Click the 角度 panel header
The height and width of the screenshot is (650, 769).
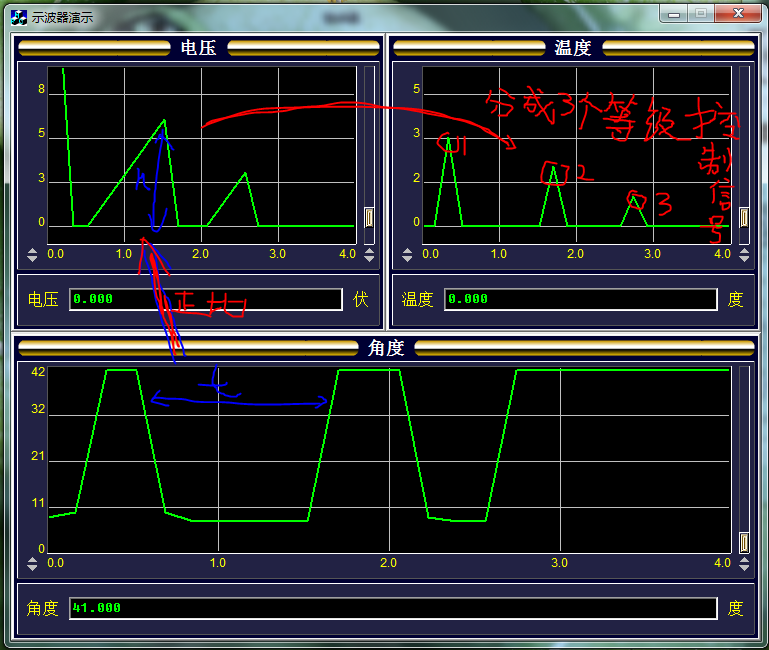385,348
